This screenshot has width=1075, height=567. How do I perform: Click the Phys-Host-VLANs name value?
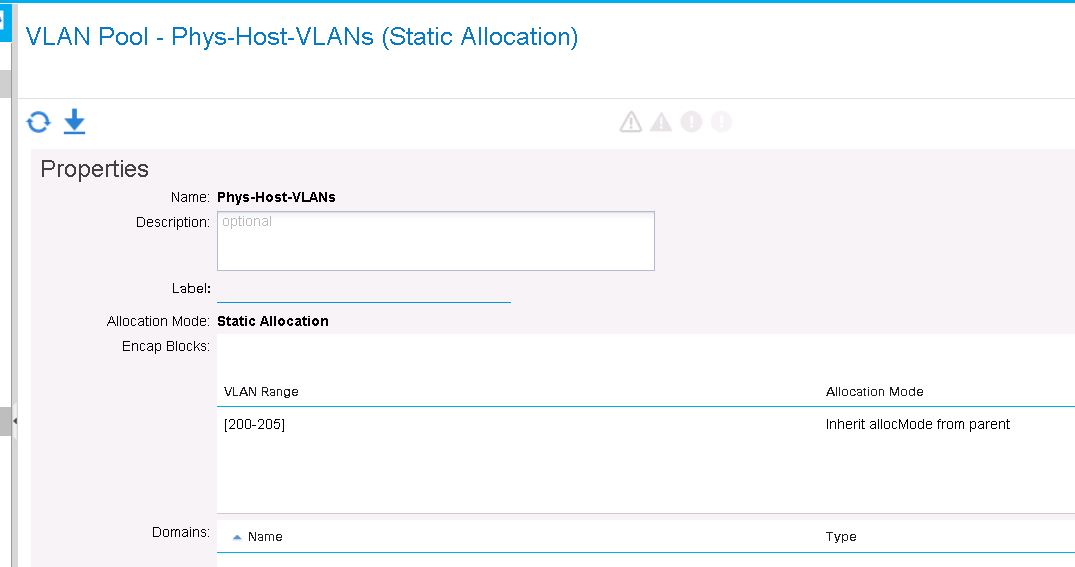tap(276, 197)
